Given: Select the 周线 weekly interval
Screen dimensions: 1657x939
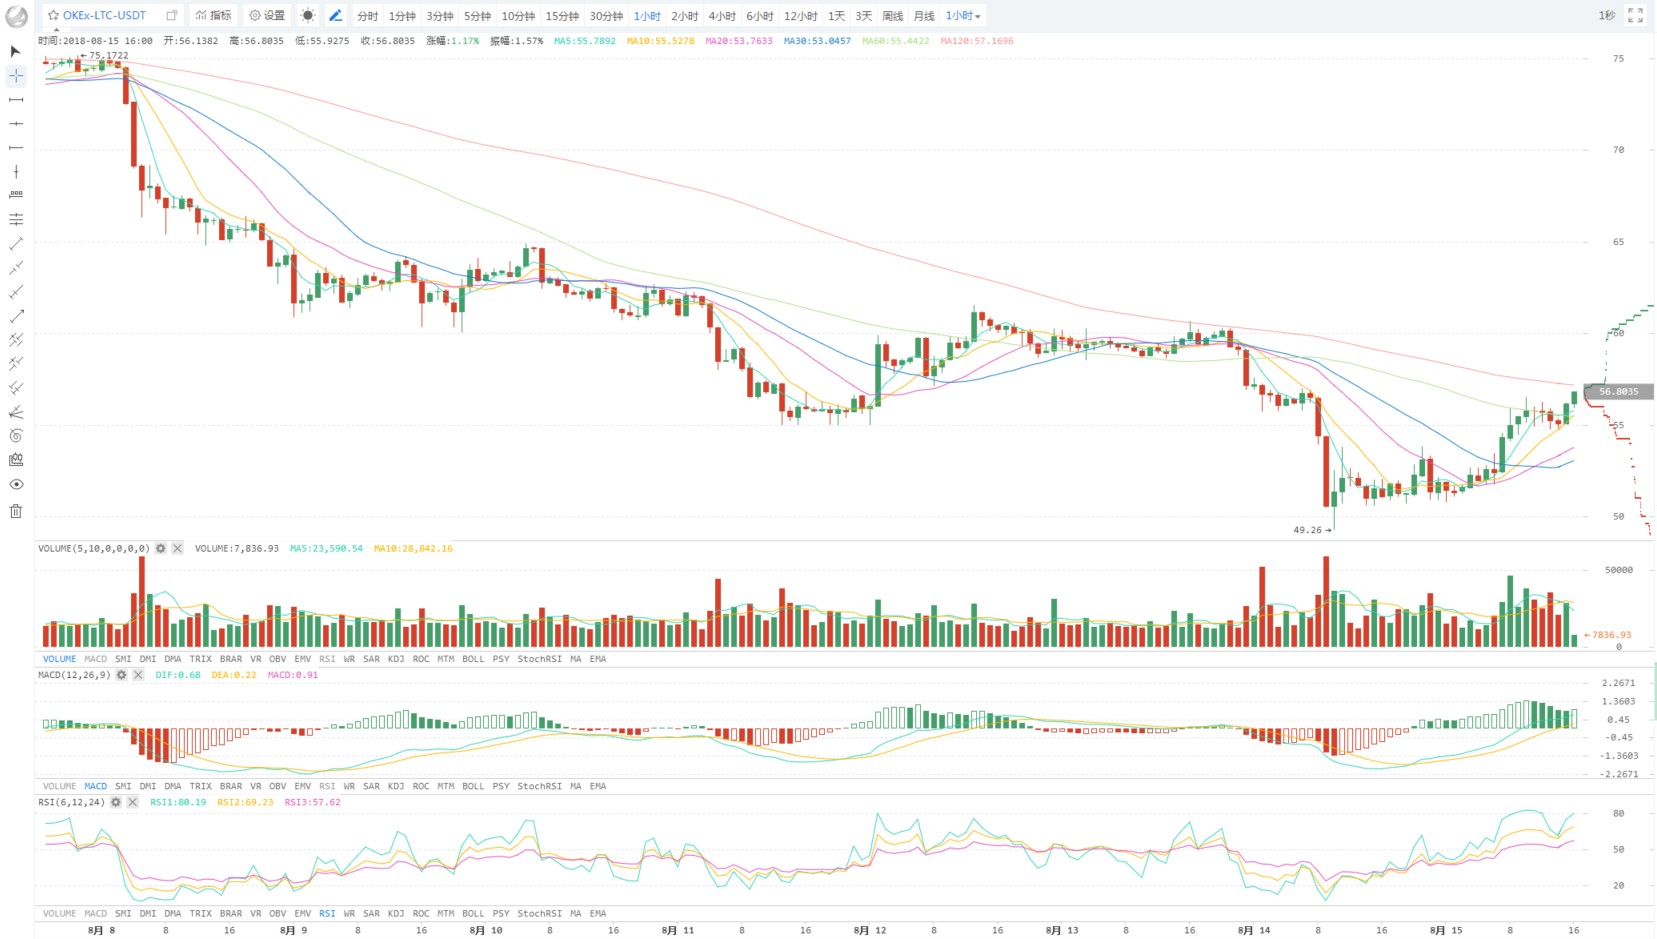Looking at the screenshot, I should click(x=893, y=16).
